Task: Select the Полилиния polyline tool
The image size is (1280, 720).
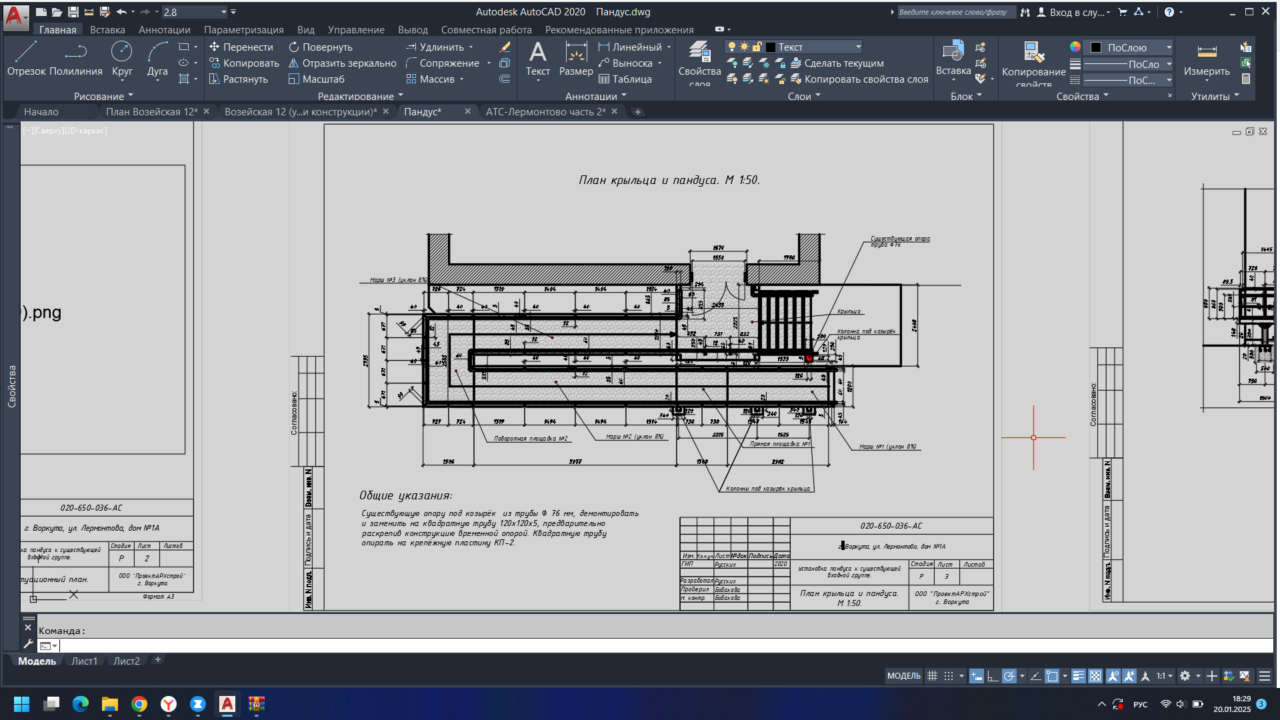Action: click(x=76, y=58)
